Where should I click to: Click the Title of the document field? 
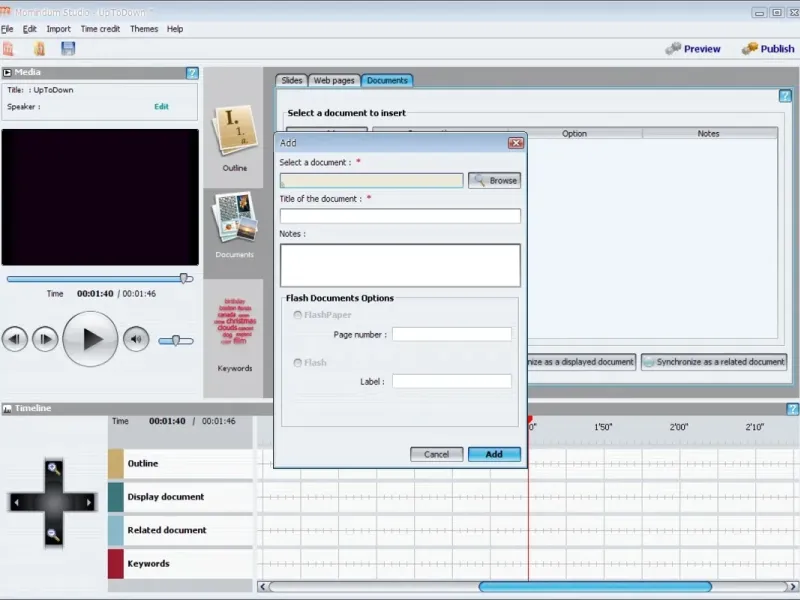pos(400,216)
